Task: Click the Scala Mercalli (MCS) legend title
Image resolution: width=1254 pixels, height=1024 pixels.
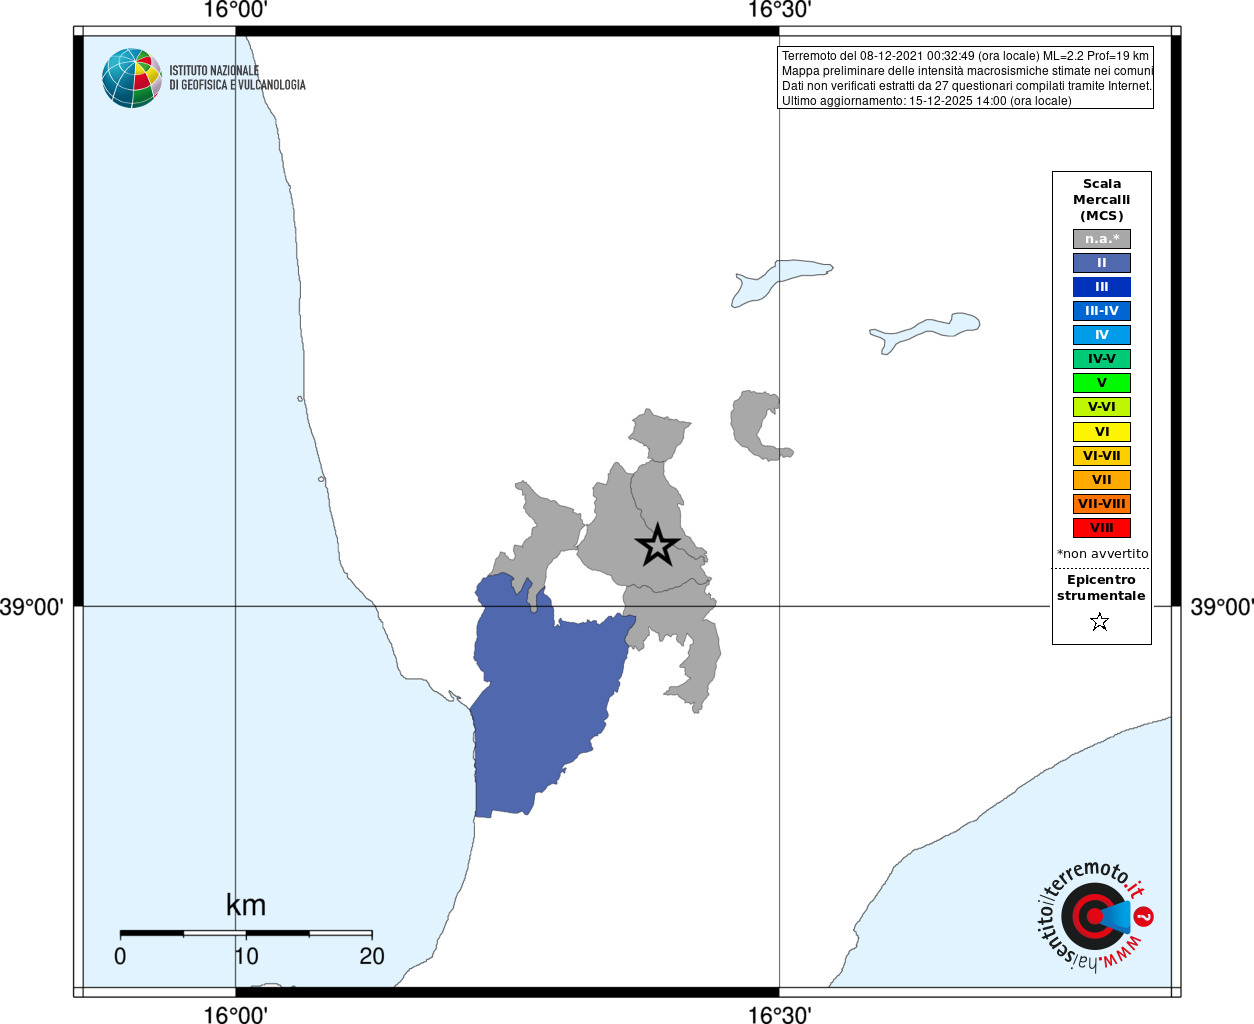Action: [x=1102, y=200]
